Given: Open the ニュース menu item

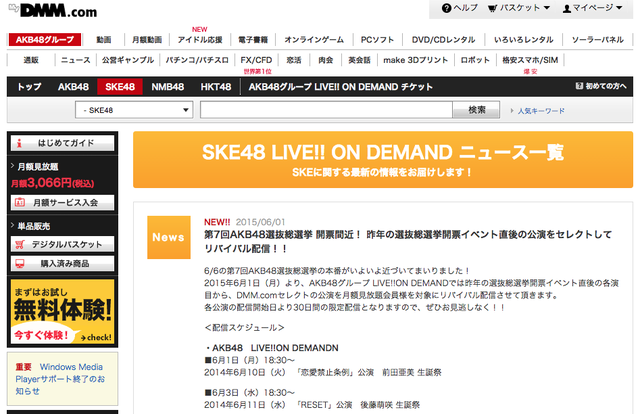Looking at the screenshot, I should coord(76,60).
